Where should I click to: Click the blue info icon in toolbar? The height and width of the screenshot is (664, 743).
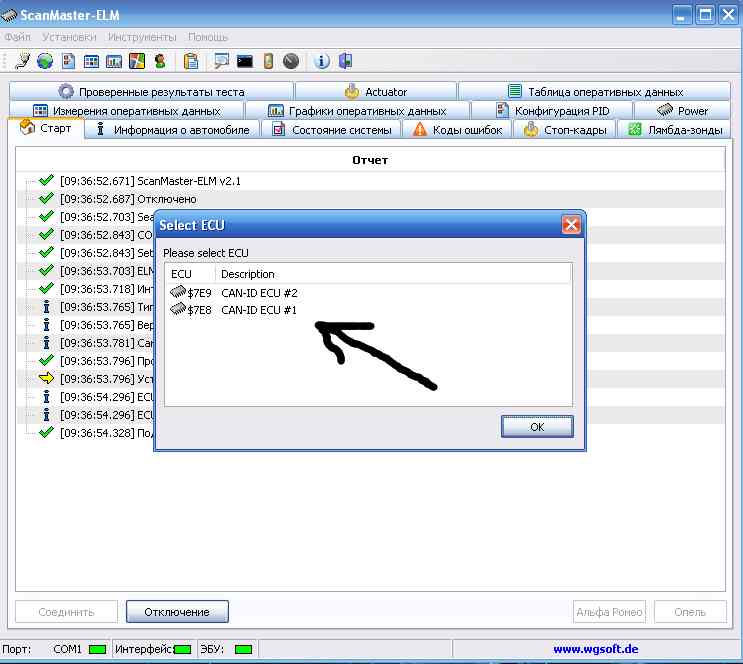click(x=322, y=61)
